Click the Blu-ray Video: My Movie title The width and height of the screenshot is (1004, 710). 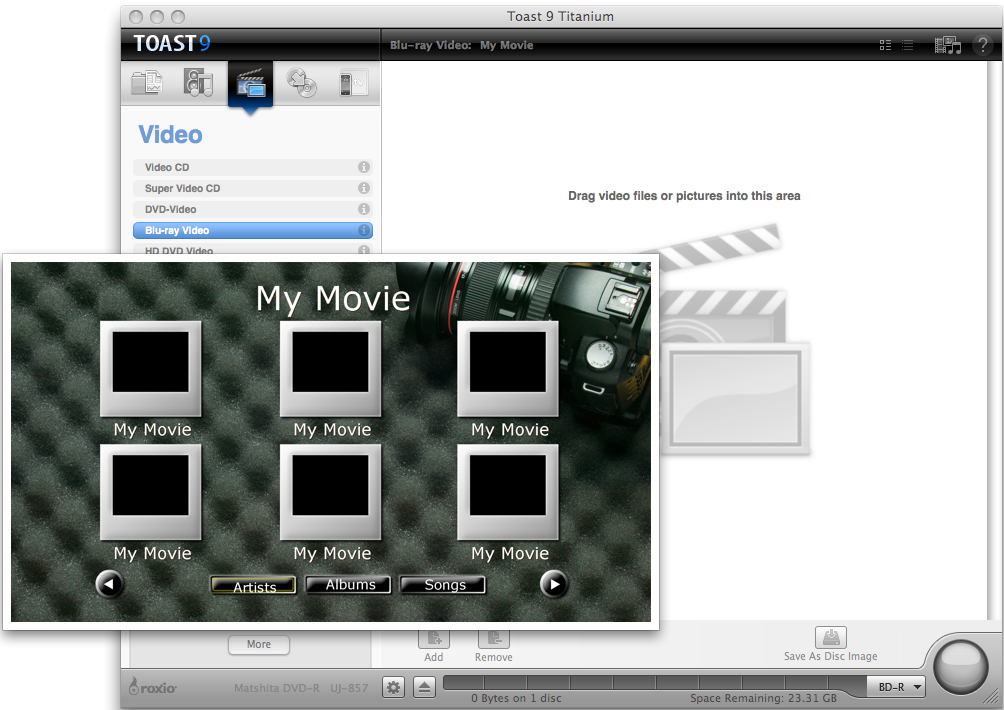(x=462, y=45)
